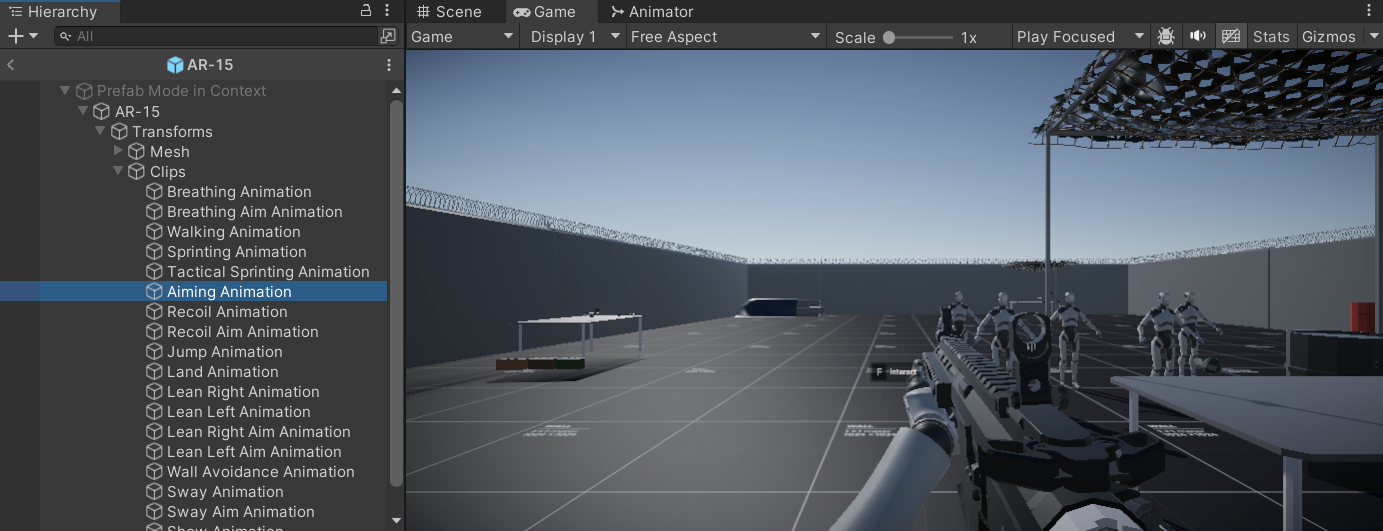Click the Hierarchy panel lock icon
Screen dimensions: 1383x531
pyautogui.click(x=366, y=11)
